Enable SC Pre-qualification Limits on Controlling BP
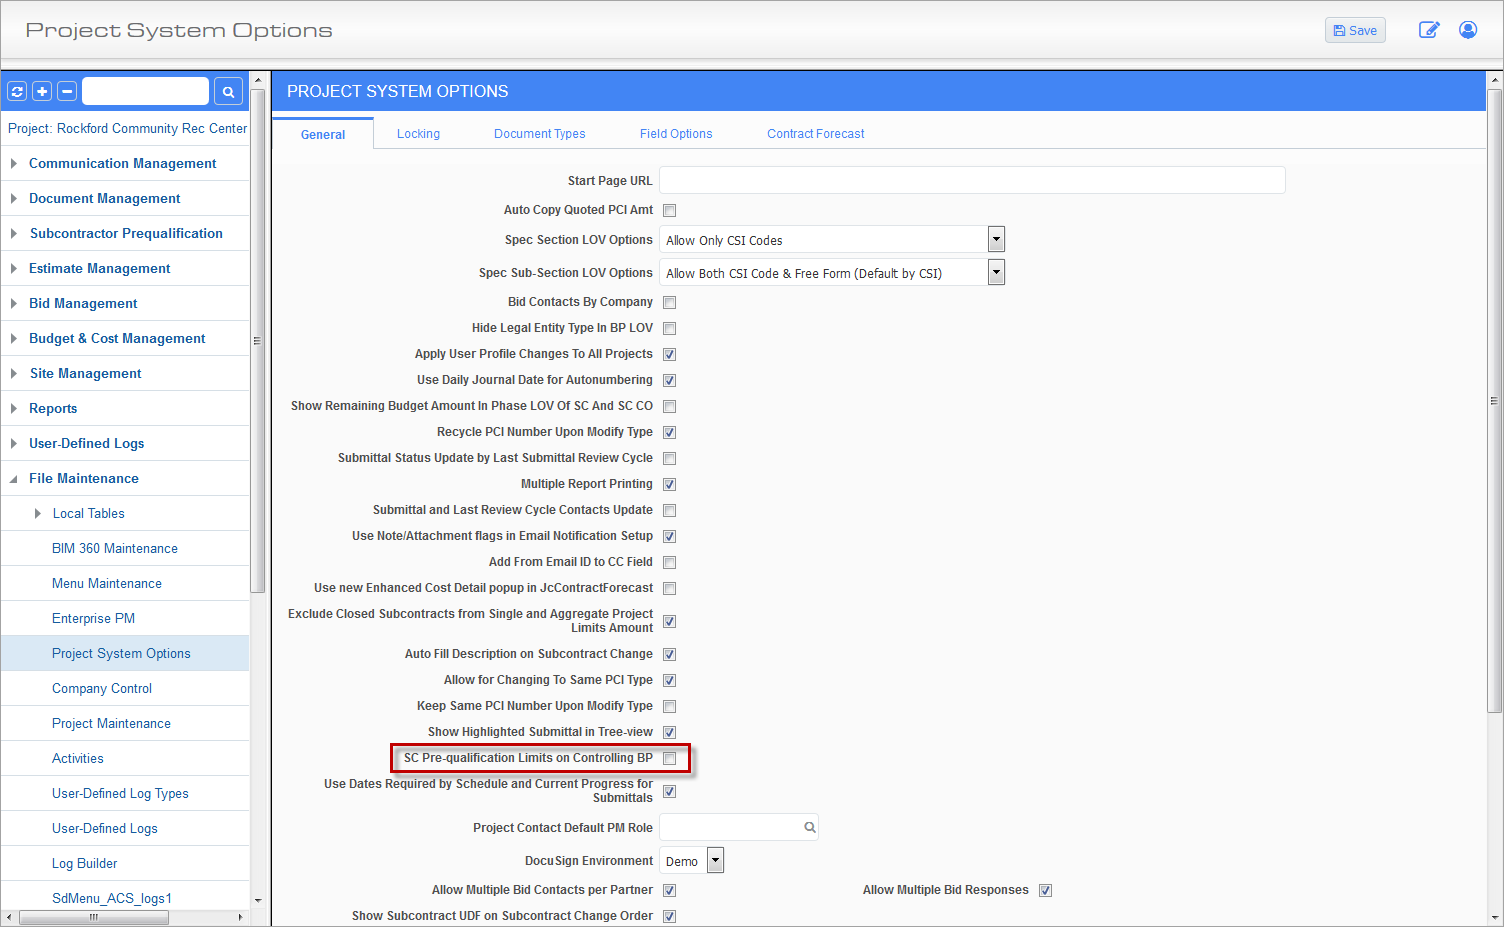The width and height of the screenshot is (1504, 927). pos(670,759)
